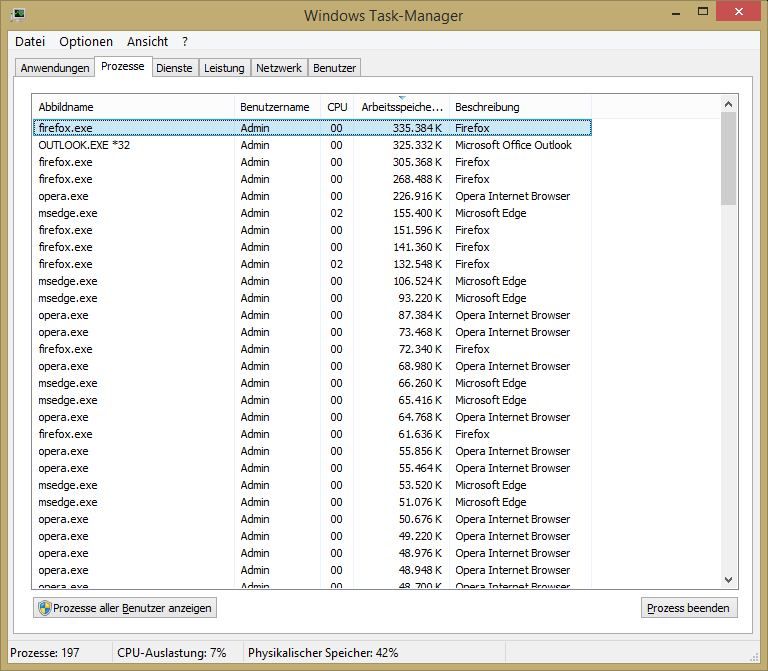Maximize the Task-Manager window
The width and height of the screenshot is (768, 671).
tap(703, 12)
